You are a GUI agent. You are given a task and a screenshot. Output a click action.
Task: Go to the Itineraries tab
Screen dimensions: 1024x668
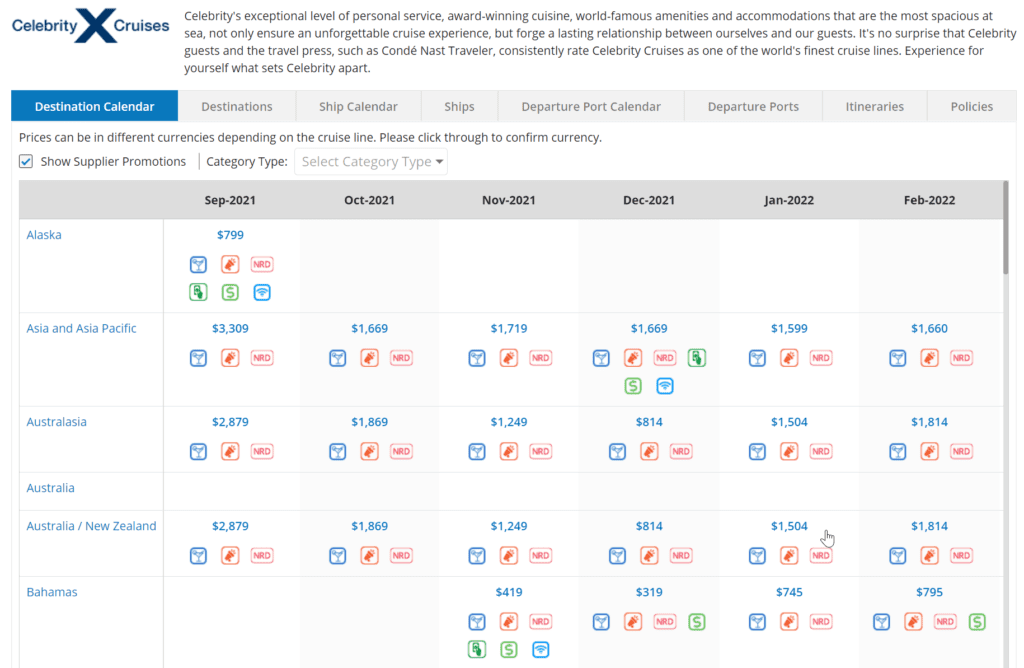point(874,106)
